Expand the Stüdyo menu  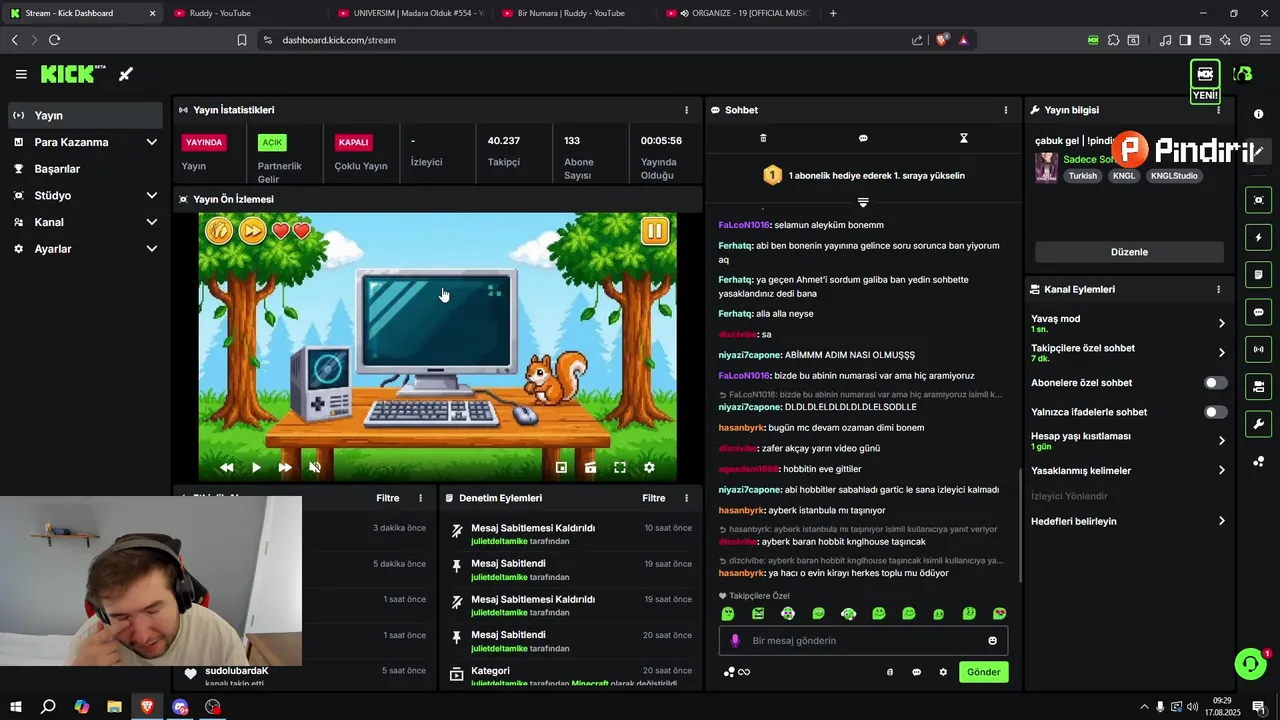[x=85, y=195]
